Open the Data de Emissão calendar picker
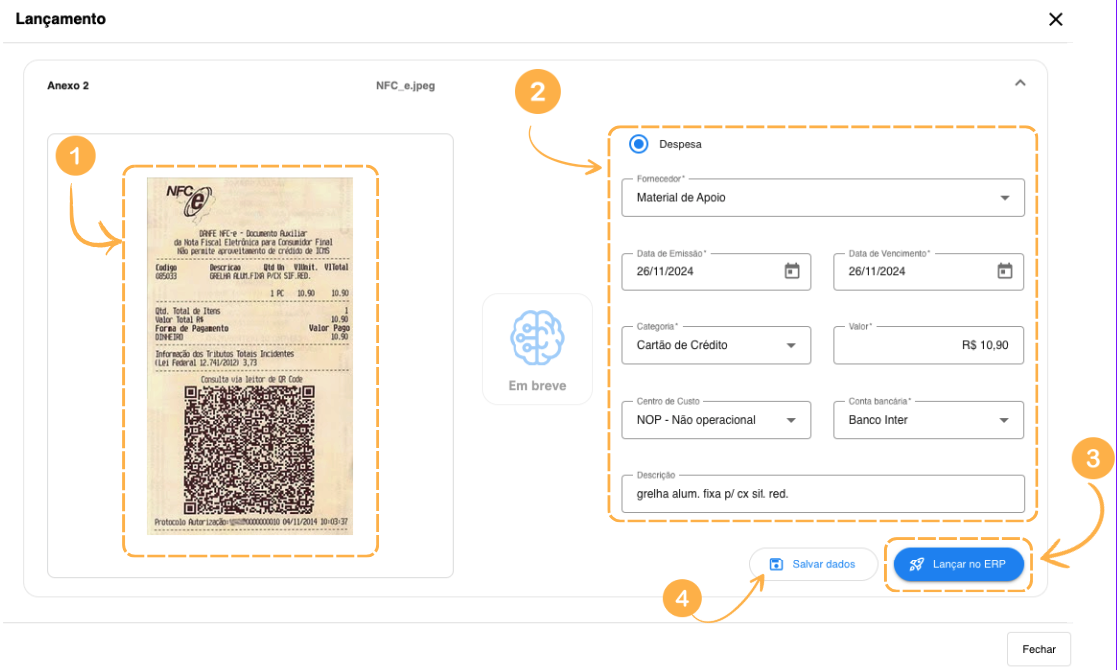The width and height of the screenshot is (1117, 670). pos(791,271)
